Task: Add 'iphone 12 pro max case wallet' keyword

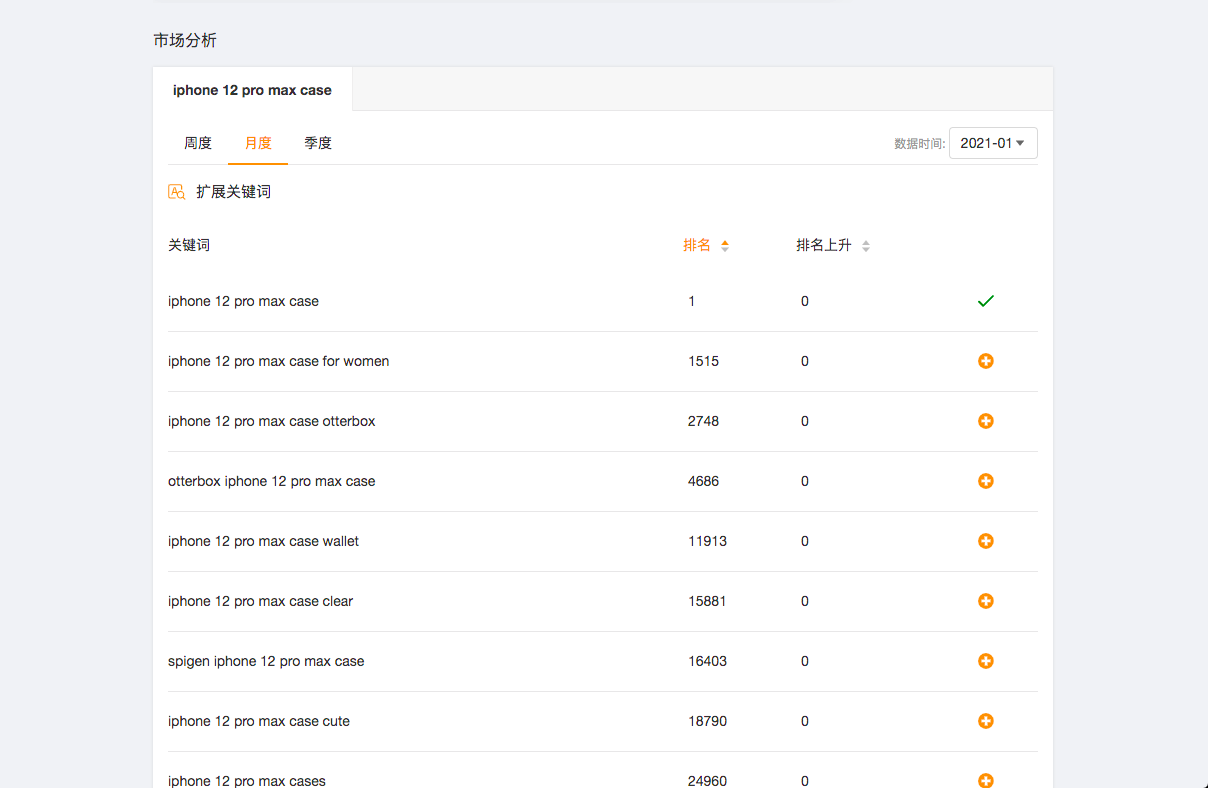Action: coord(985,541)
